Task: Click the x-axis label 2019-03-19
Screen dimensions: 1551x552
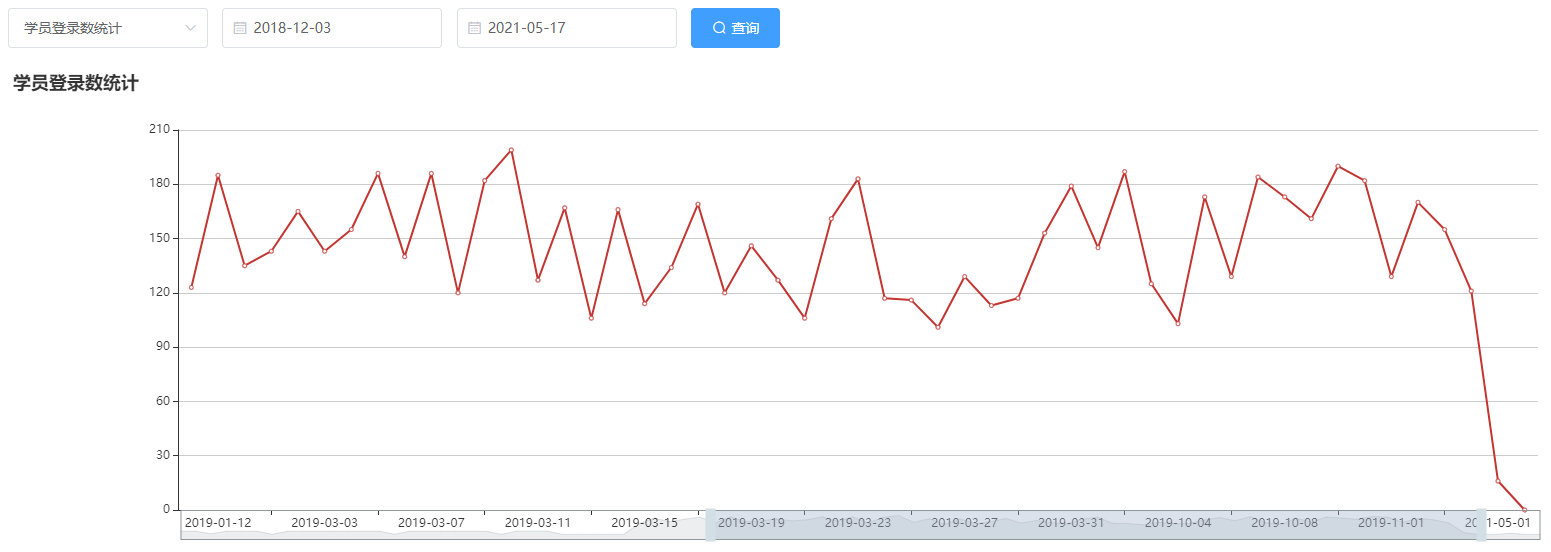Action: click(751, 523)
